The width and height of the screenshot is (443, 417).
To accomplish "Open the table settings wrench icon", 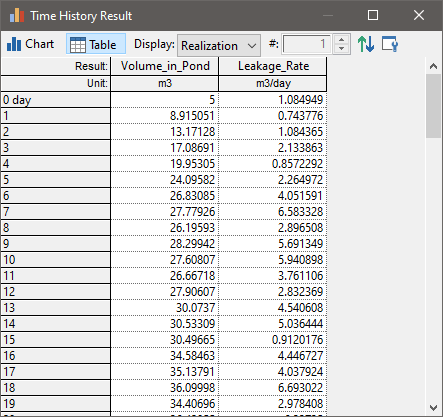I will [x=390, y=44].
